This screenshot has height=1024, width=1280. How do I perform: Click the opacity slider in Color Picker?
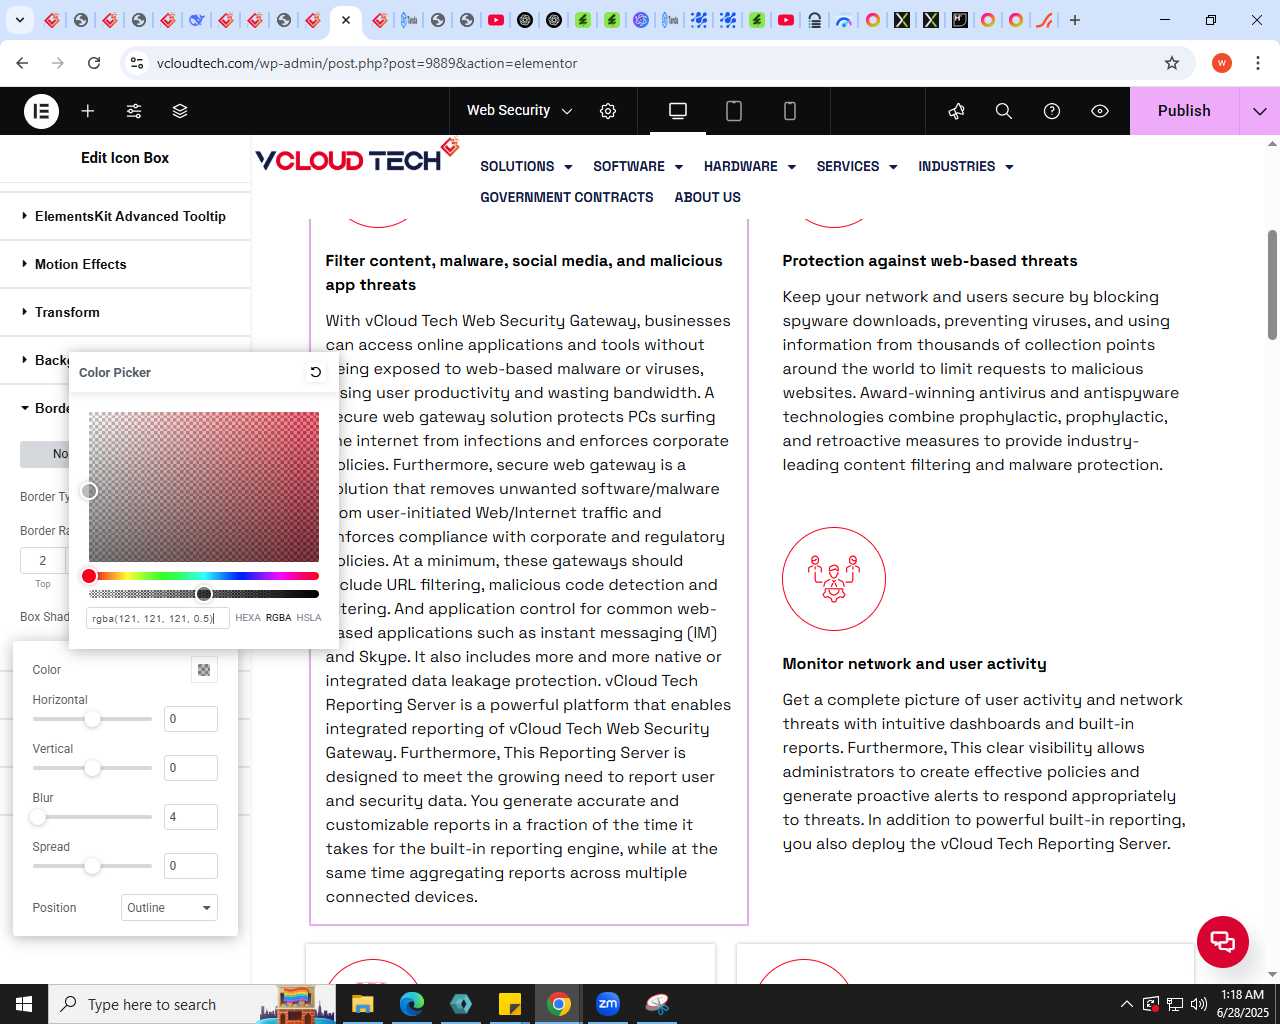click(204, 594)
